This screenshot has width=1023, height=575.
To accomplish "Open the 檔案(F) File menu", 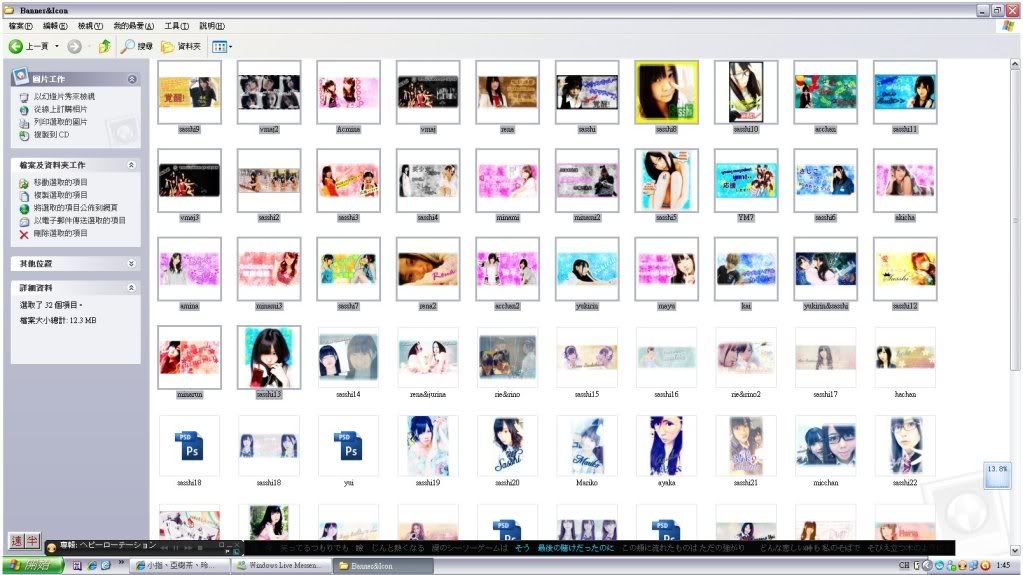I will [20, 26].
